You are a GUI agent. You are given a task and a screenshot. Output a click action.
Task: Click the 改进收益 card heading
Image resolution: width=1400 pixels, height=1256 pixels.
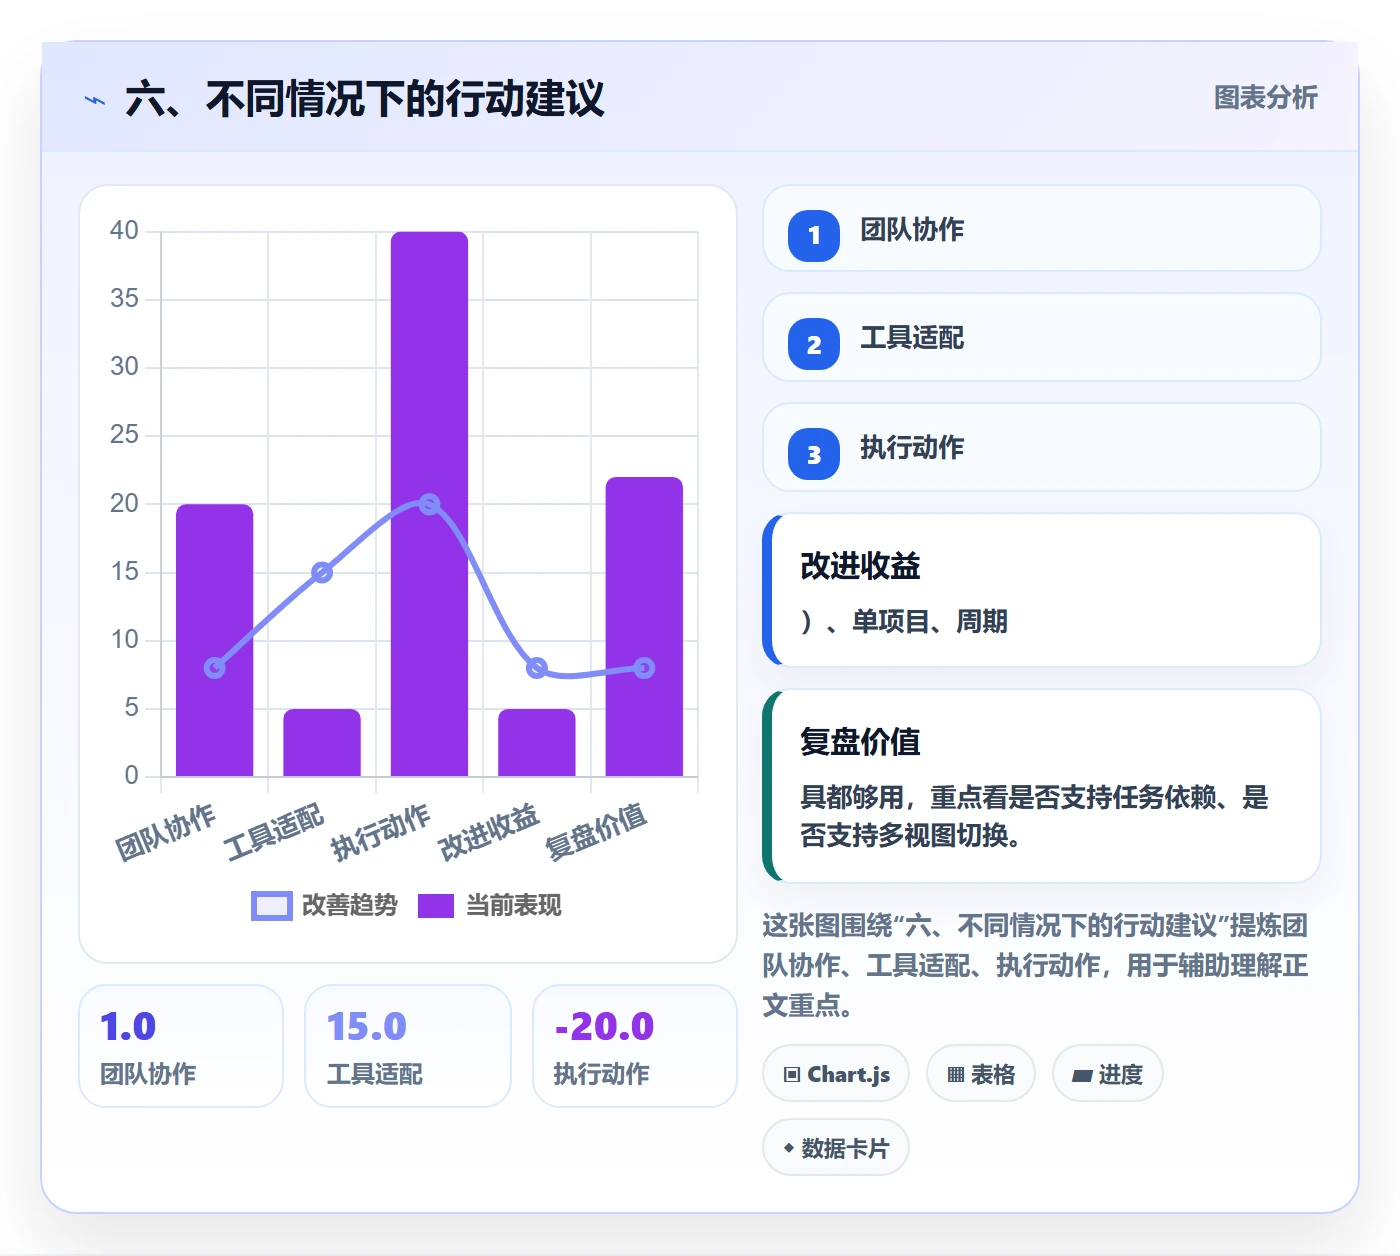click(x=860, y=567)
